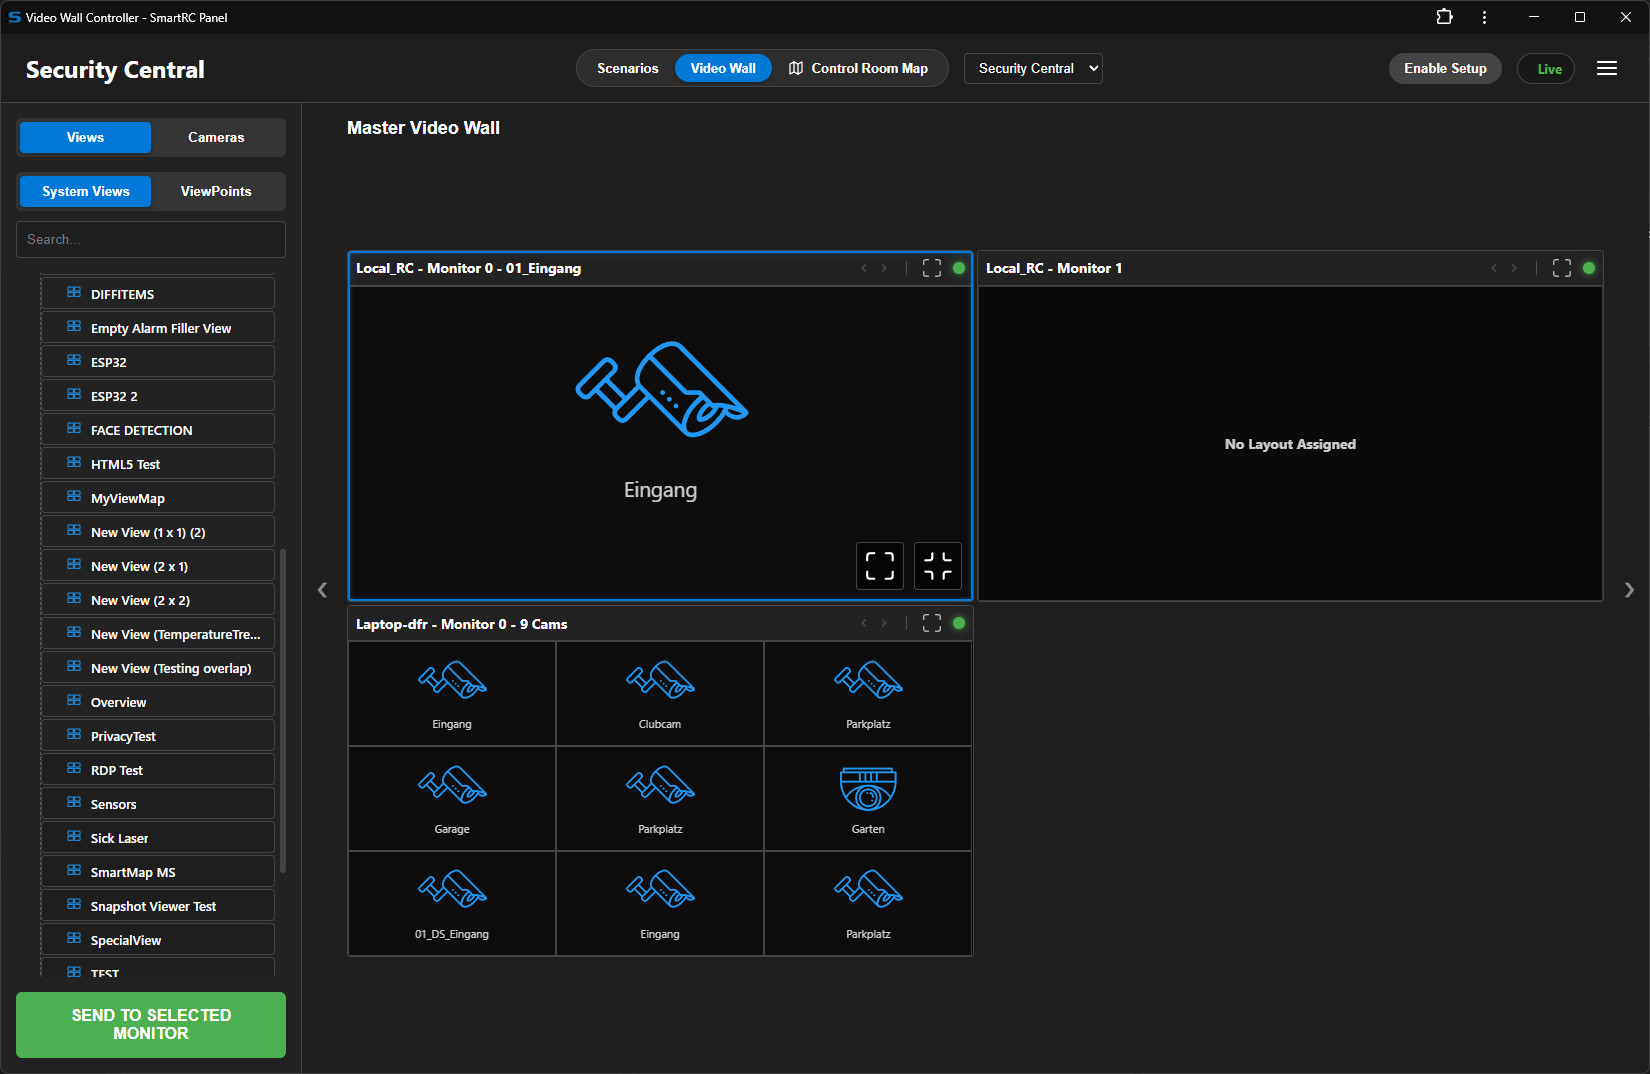1650x1074 pixels.
Task: Click fullscreen icon on 01_Eingang monitor header
Action: [932, 268]
